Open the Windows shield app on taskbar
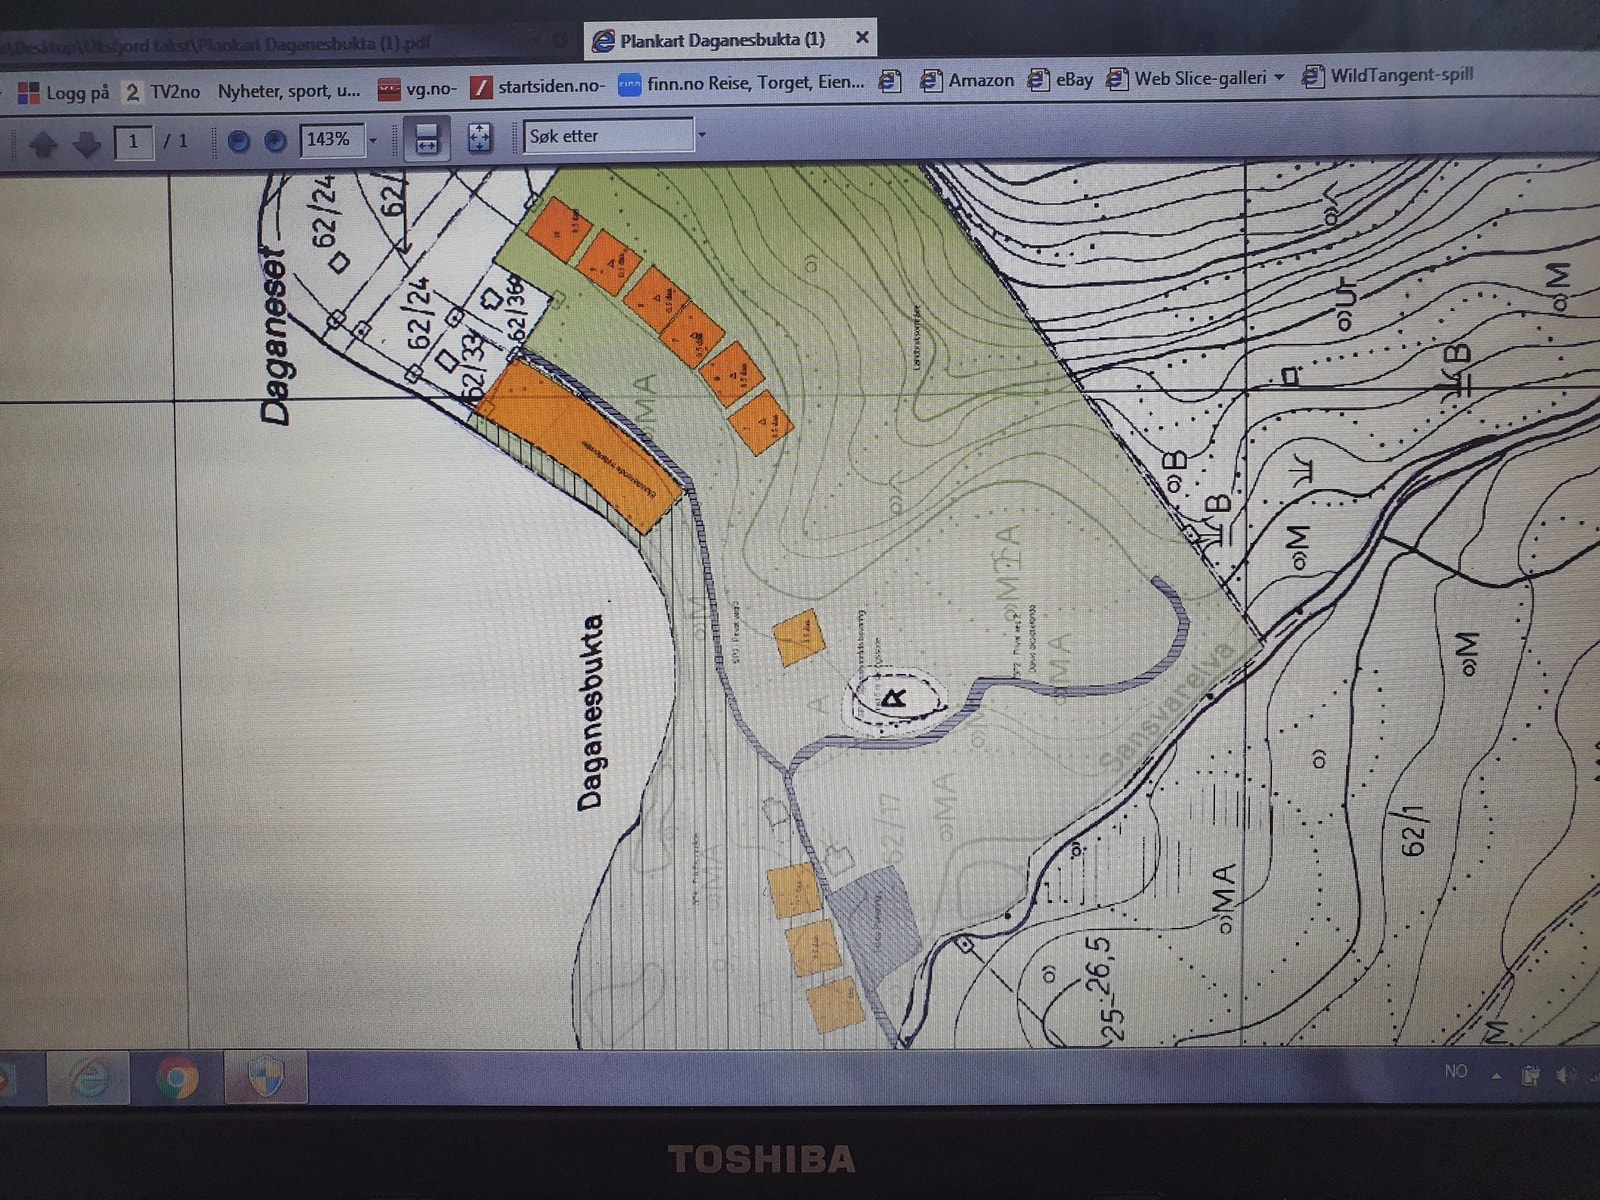 pos(266,1078)
